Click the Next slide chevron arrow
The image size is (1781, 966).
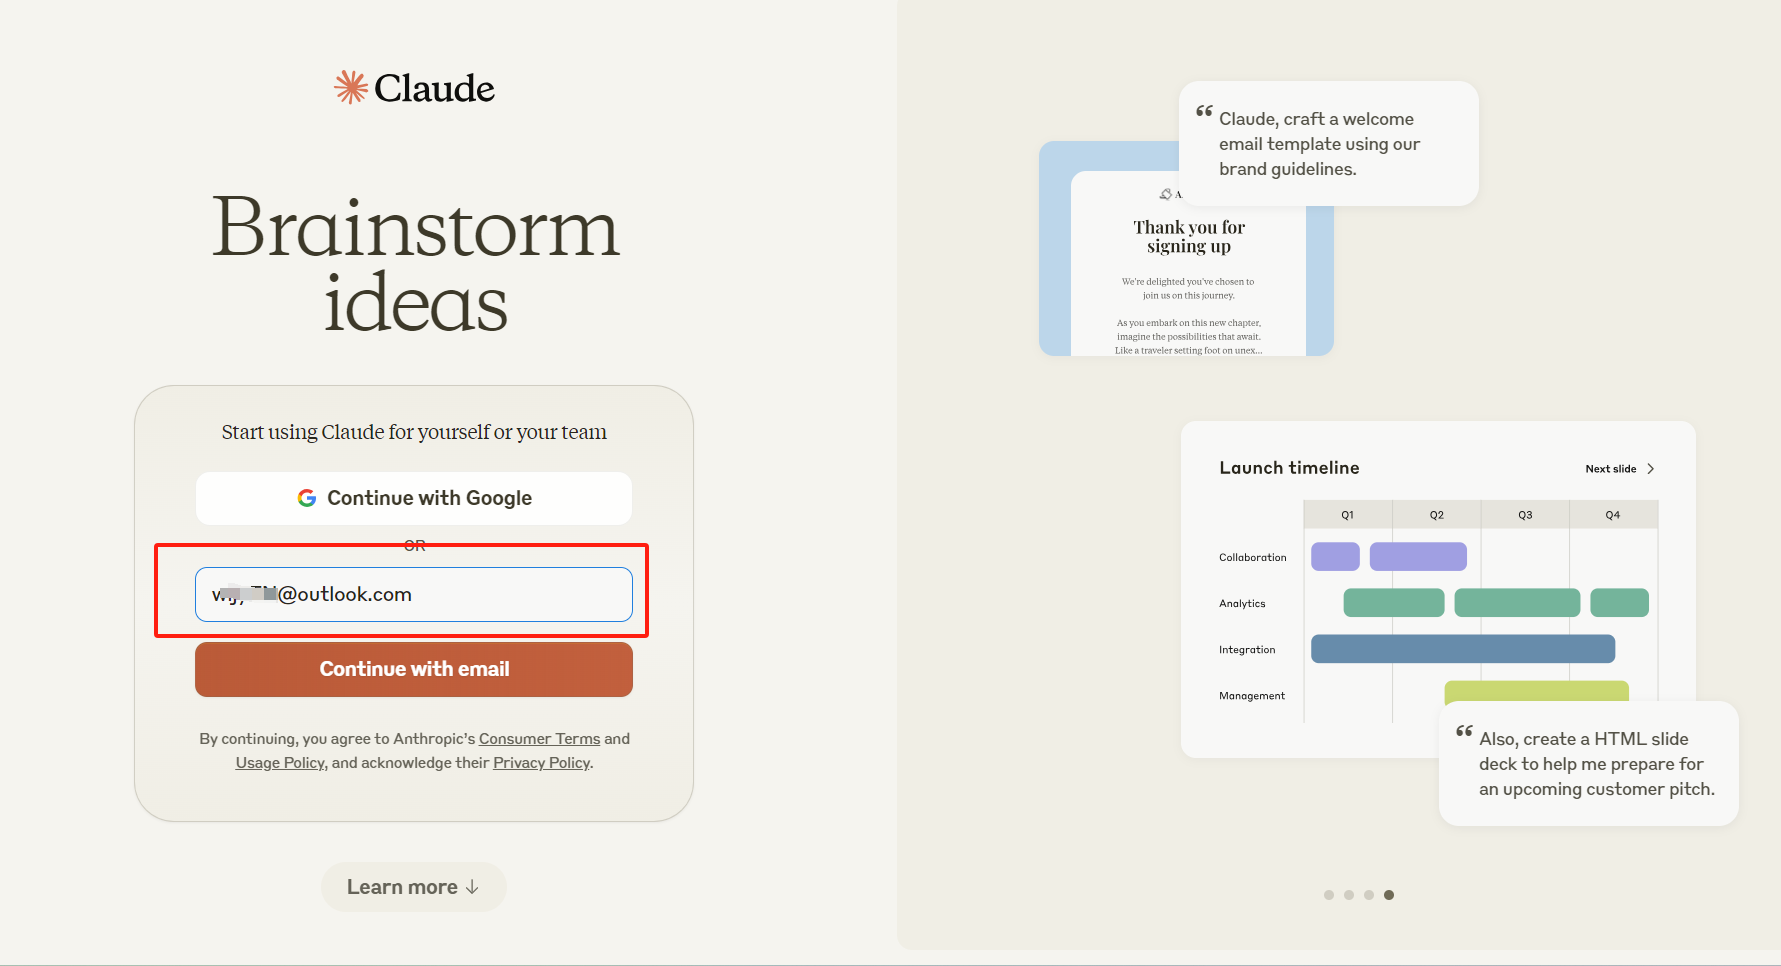click(1650, 469)
